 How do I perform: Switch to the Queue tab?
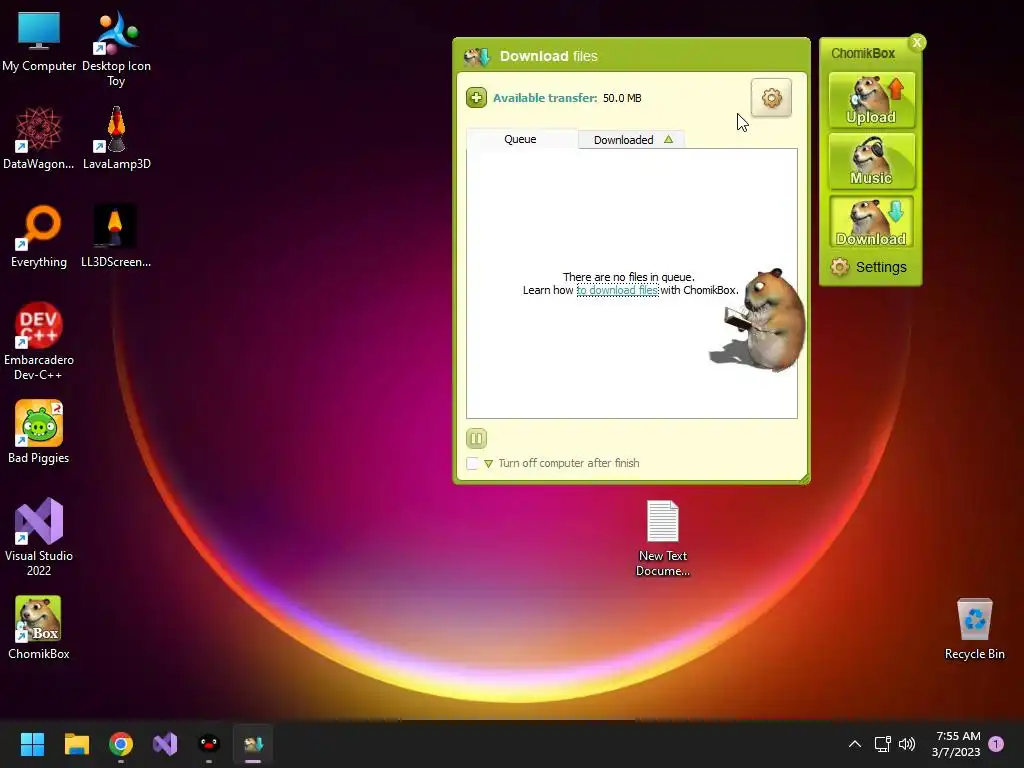[520, 139]
